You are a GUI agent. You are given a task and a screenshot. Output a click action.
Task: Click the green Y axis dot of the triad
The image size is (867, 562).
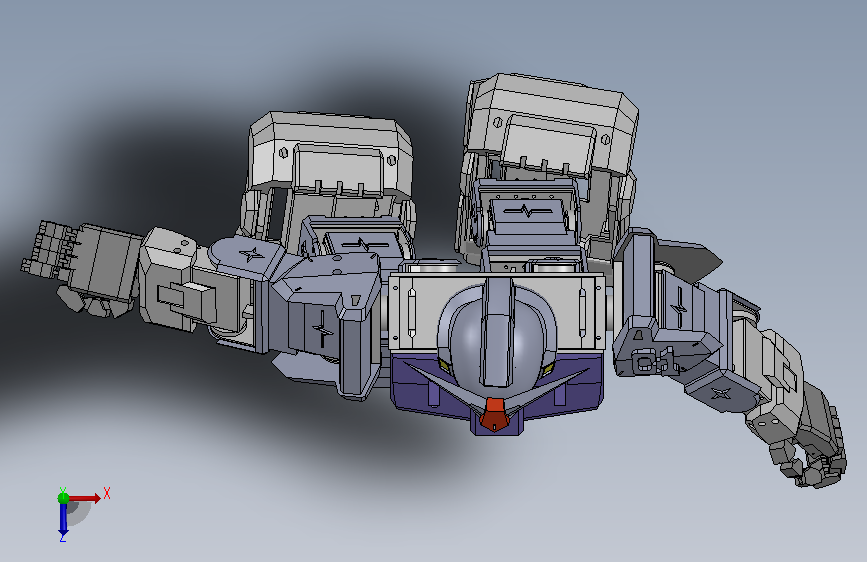(x=63, y=498)
